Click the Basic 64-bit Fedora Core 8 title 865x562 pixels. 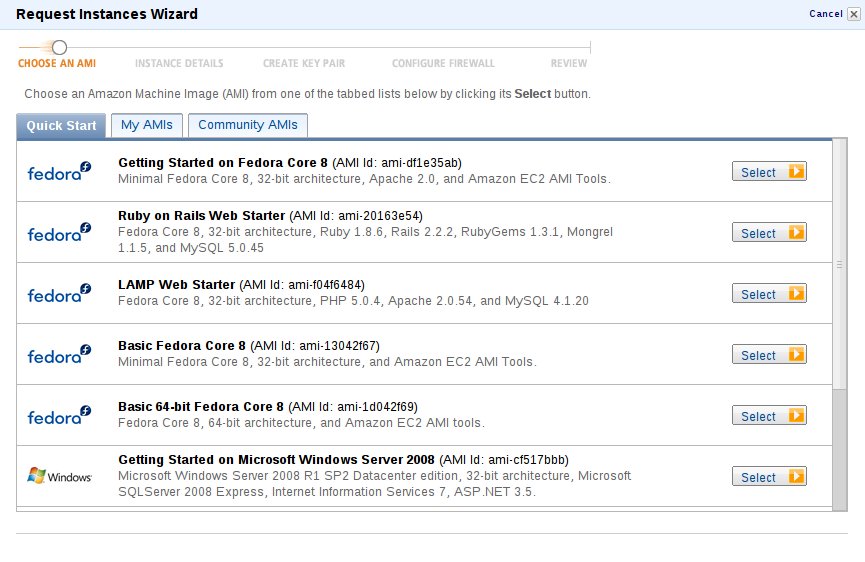(201, 407)
